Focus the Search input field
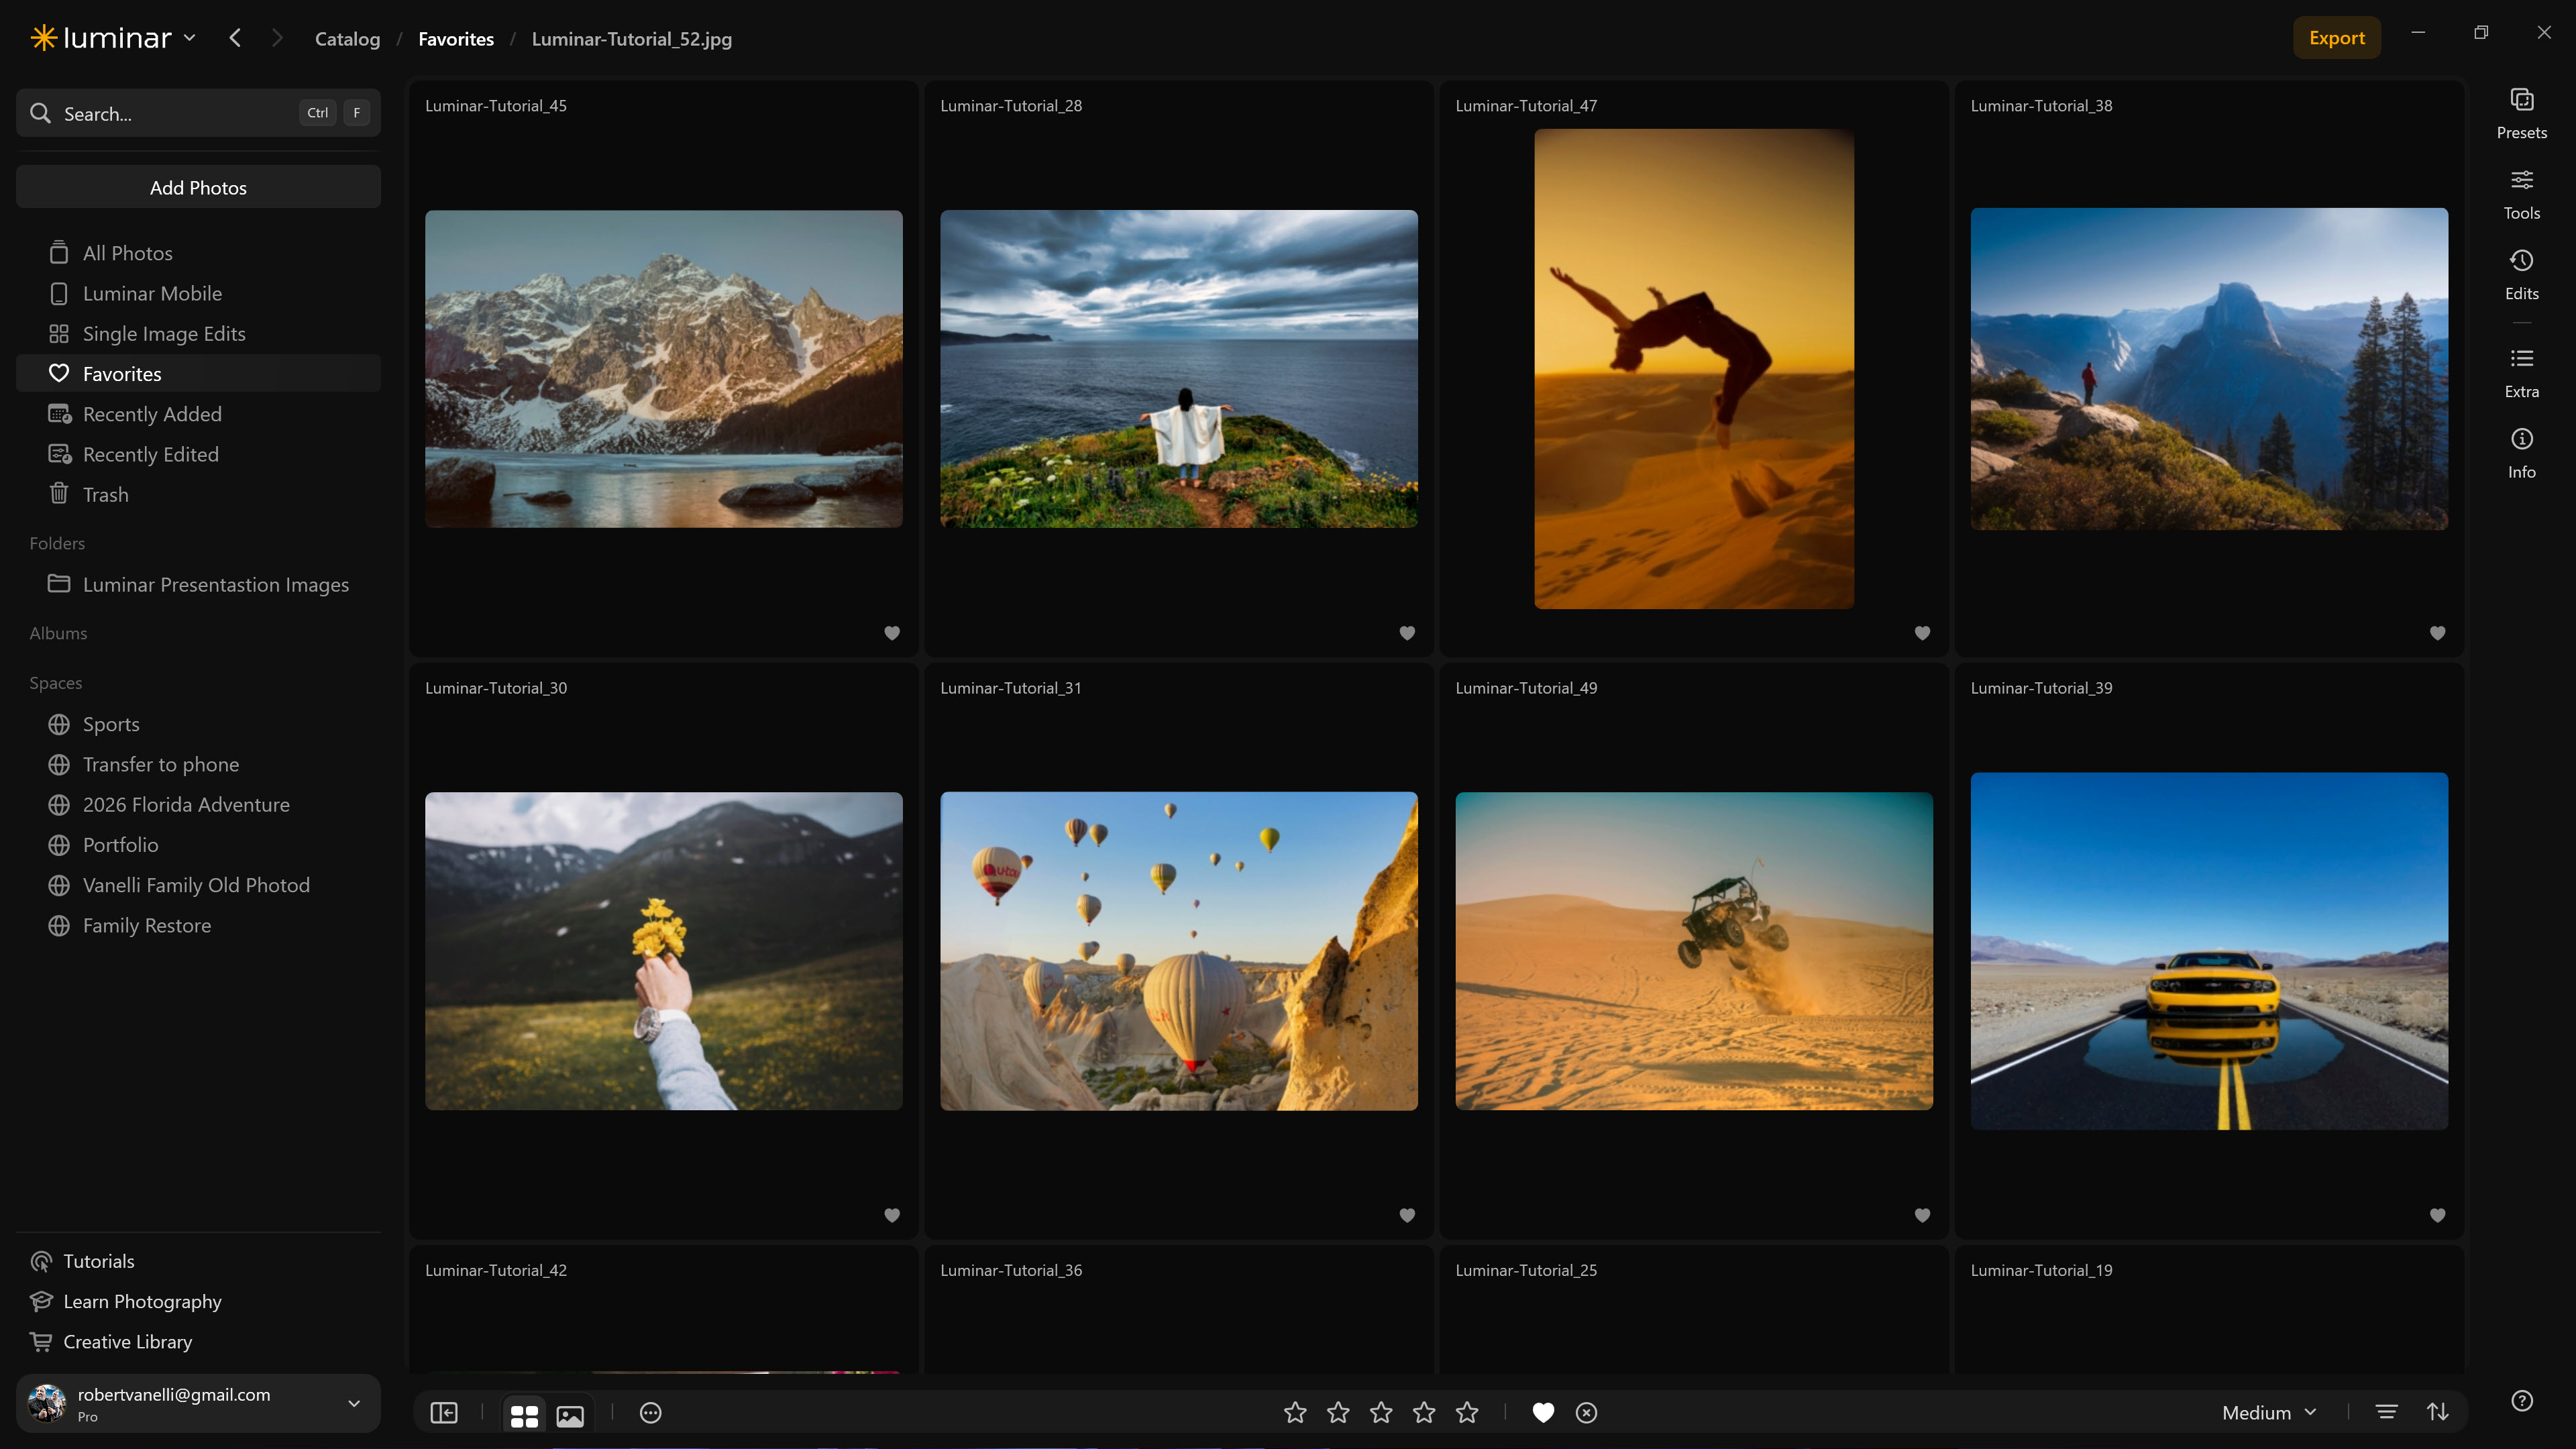Image resolution: width=2576 pixels, height=1449 pixels. 198,113
